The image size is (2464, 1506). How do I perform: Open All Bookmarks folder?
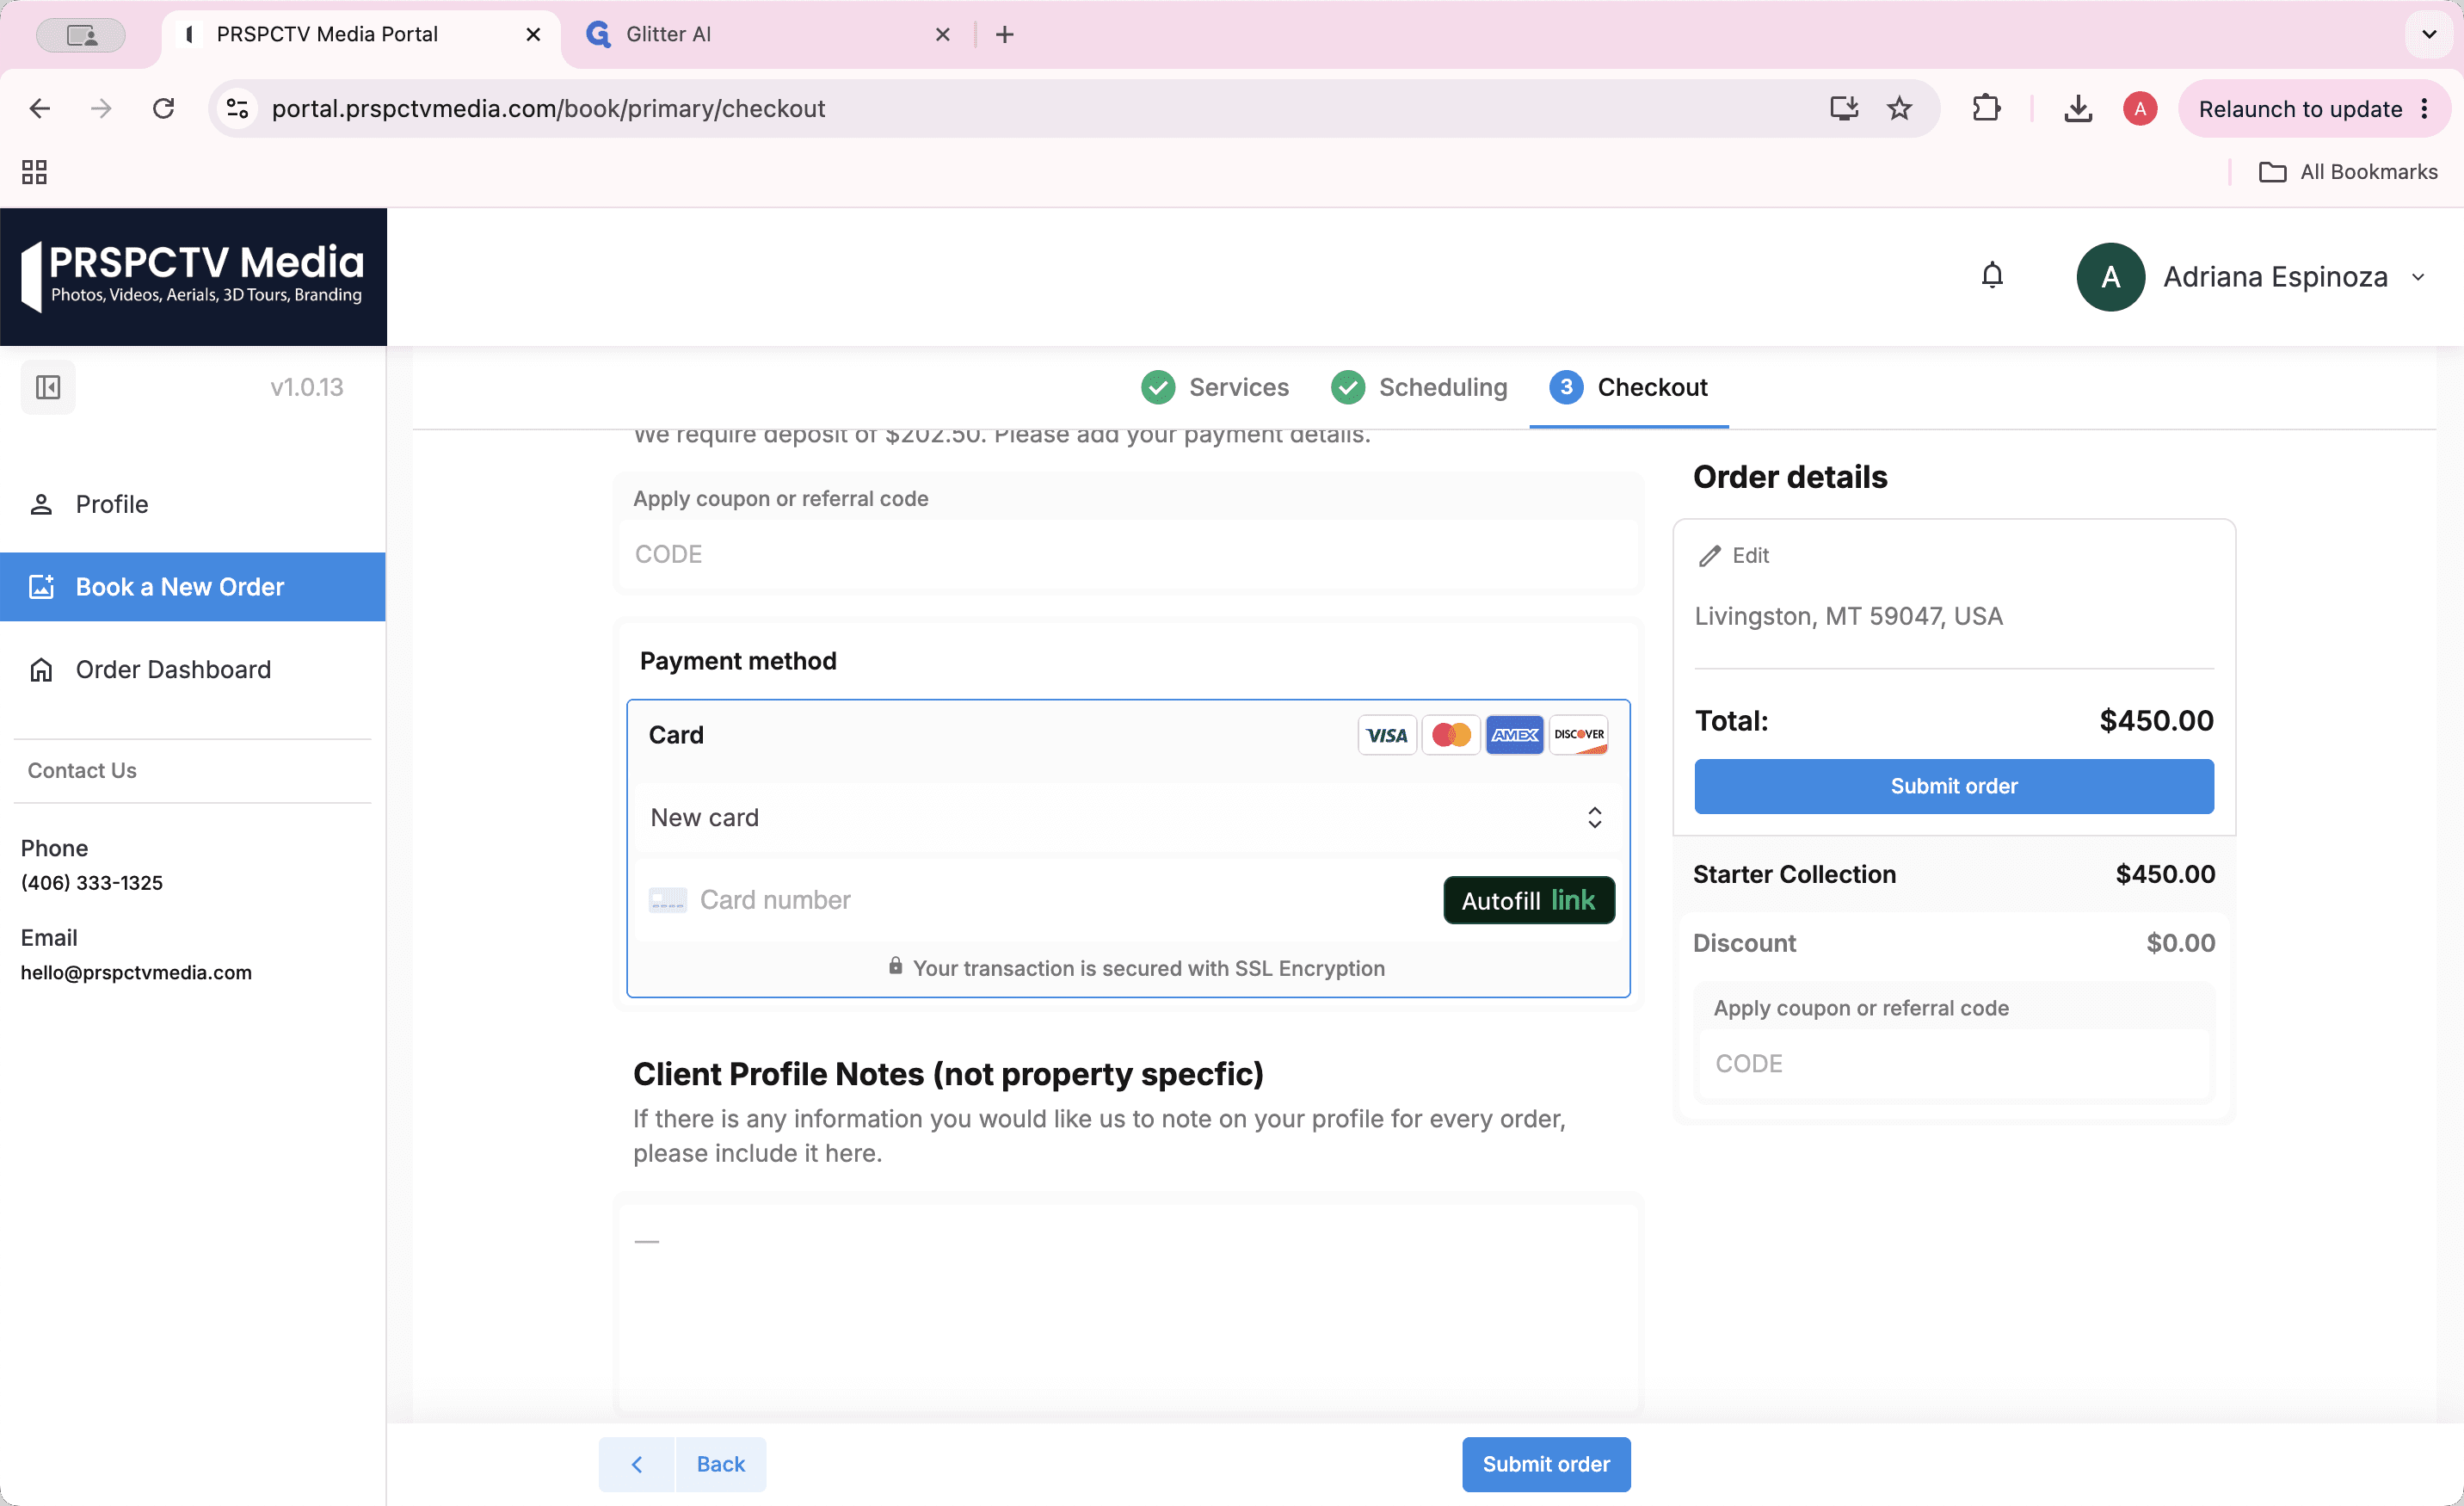(x=2348, y=172)
